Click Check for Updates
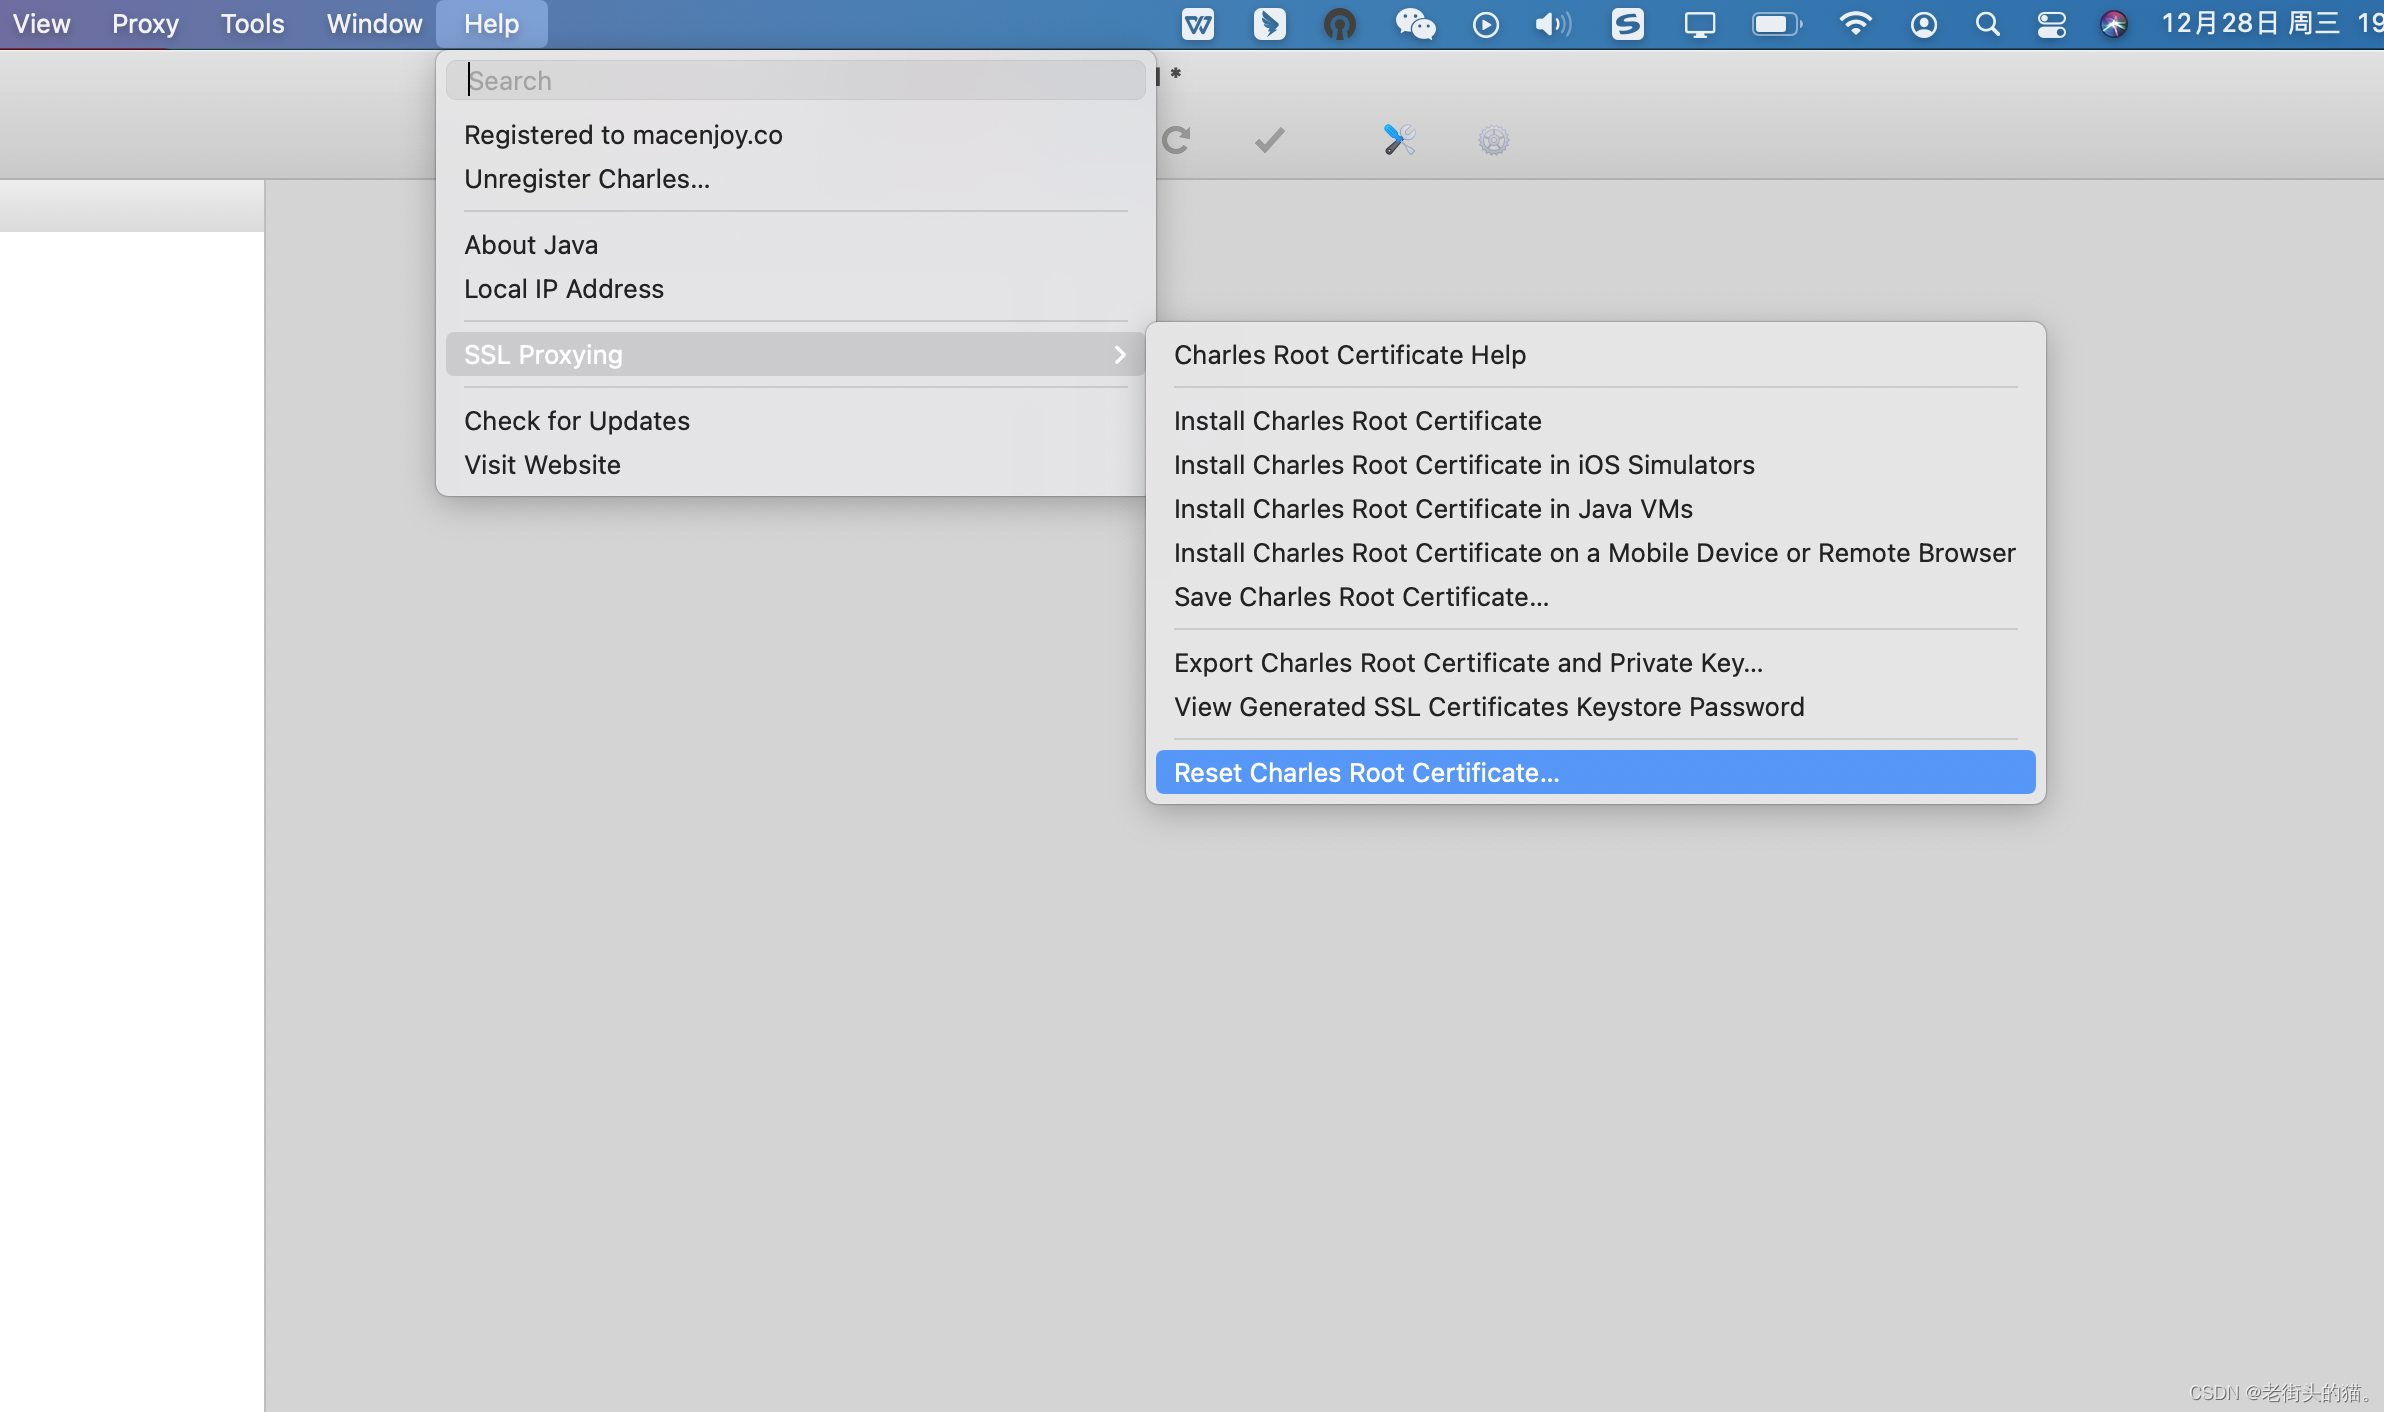Screen dimensions: 2384x1412 [576, 421]
